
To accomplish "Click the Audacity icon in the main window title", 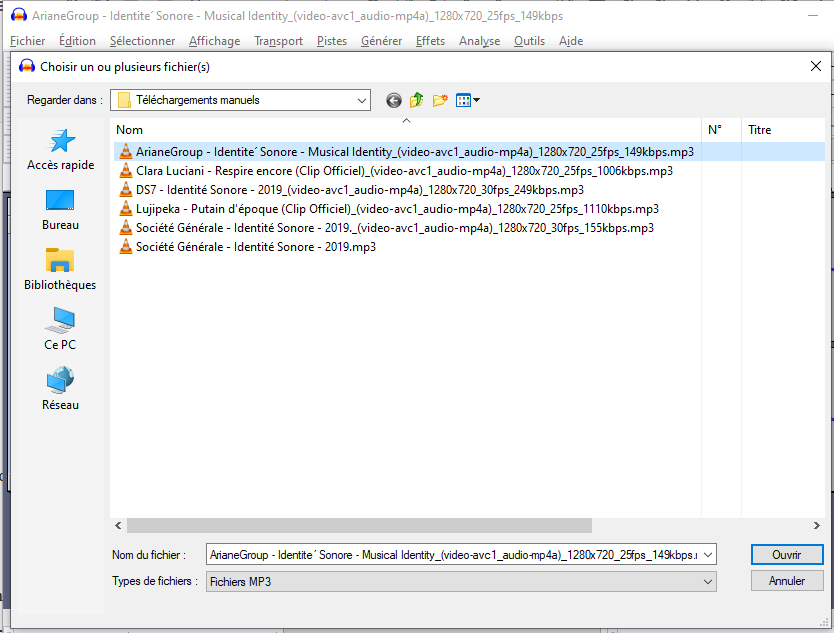I will point(19,15).
